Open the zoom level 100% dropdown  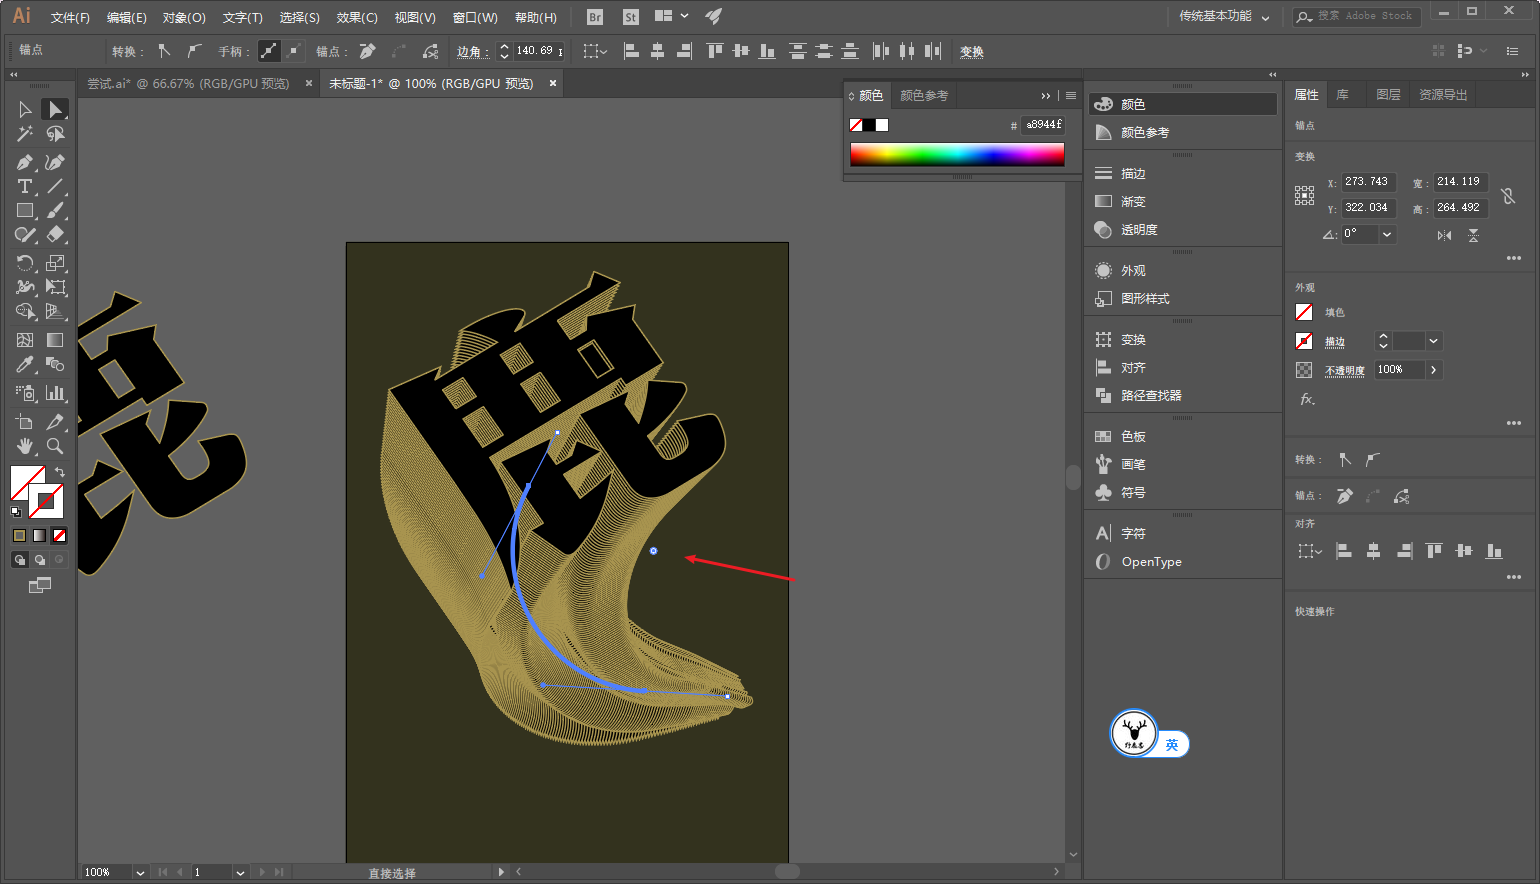click(x=139, y=872)
